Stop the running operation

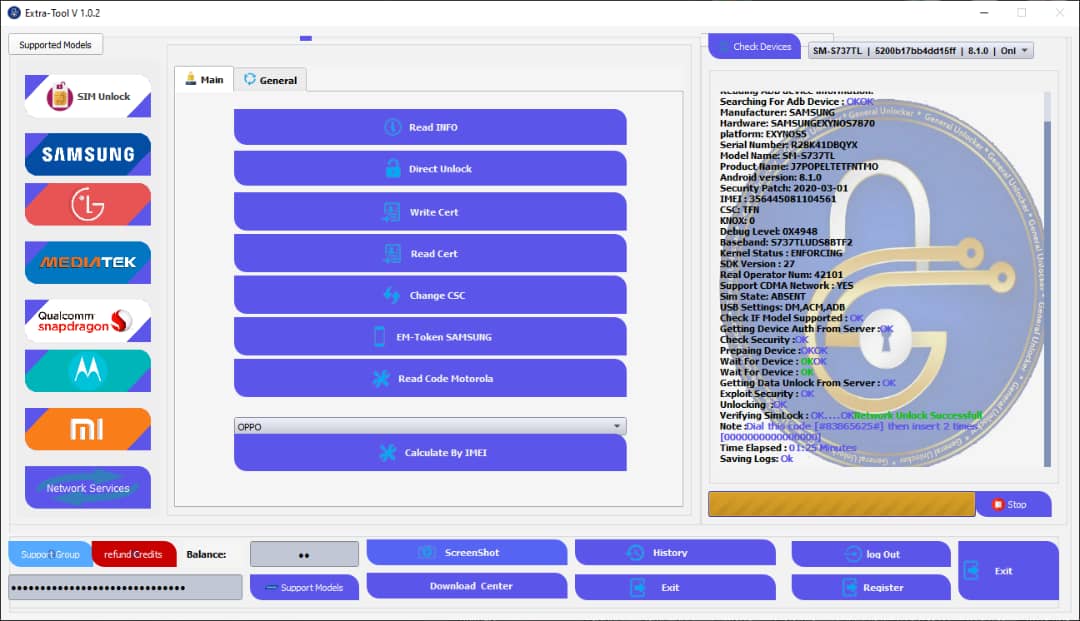(x=1012, y=504)
